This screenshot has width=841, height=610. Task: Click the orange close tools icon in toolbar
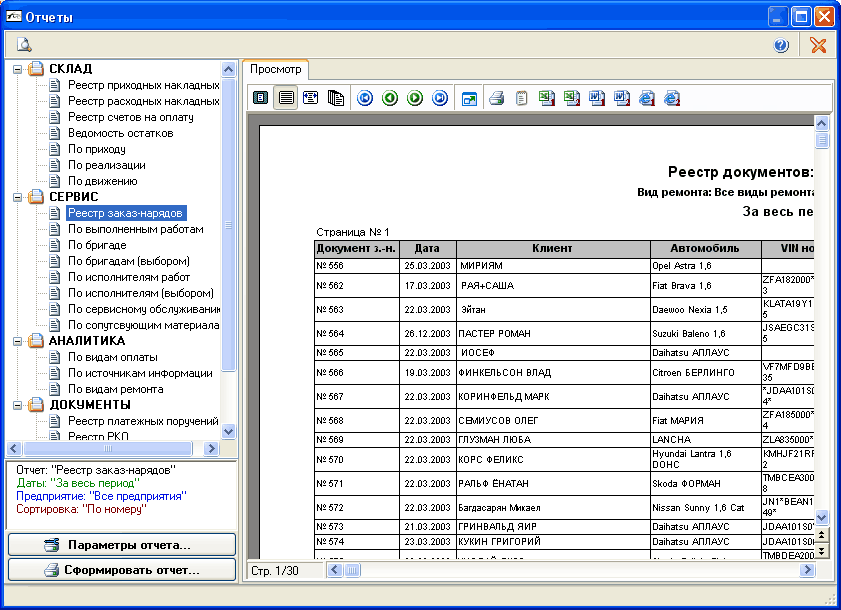coord(818,45)
